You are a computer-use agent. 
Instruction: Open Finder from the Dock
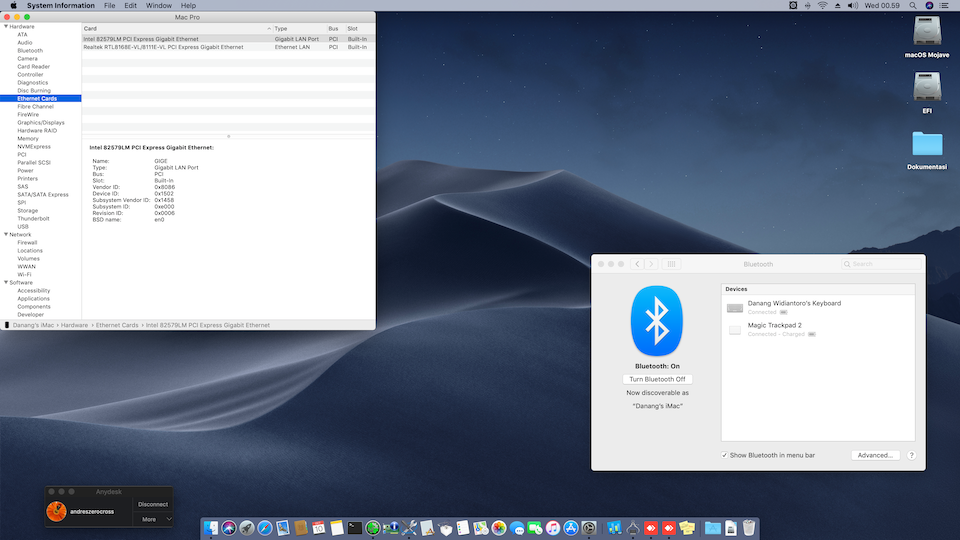pos(211,527)
